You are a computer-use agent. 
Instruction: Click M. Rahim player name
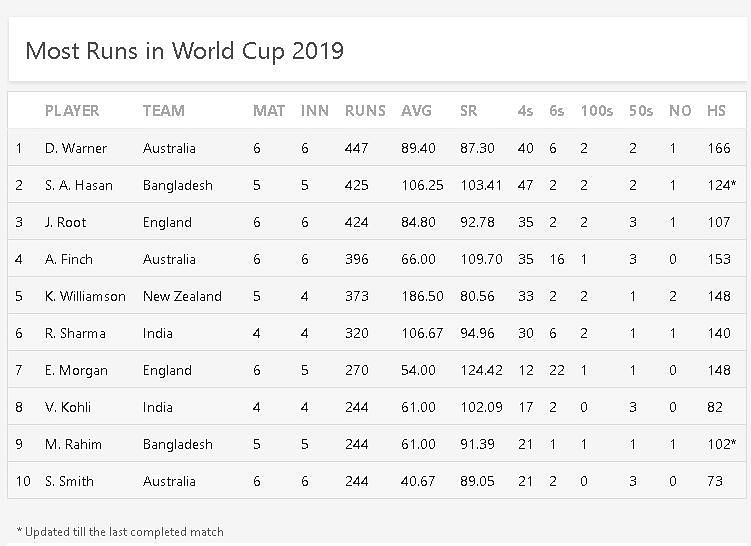coord(74,444)
